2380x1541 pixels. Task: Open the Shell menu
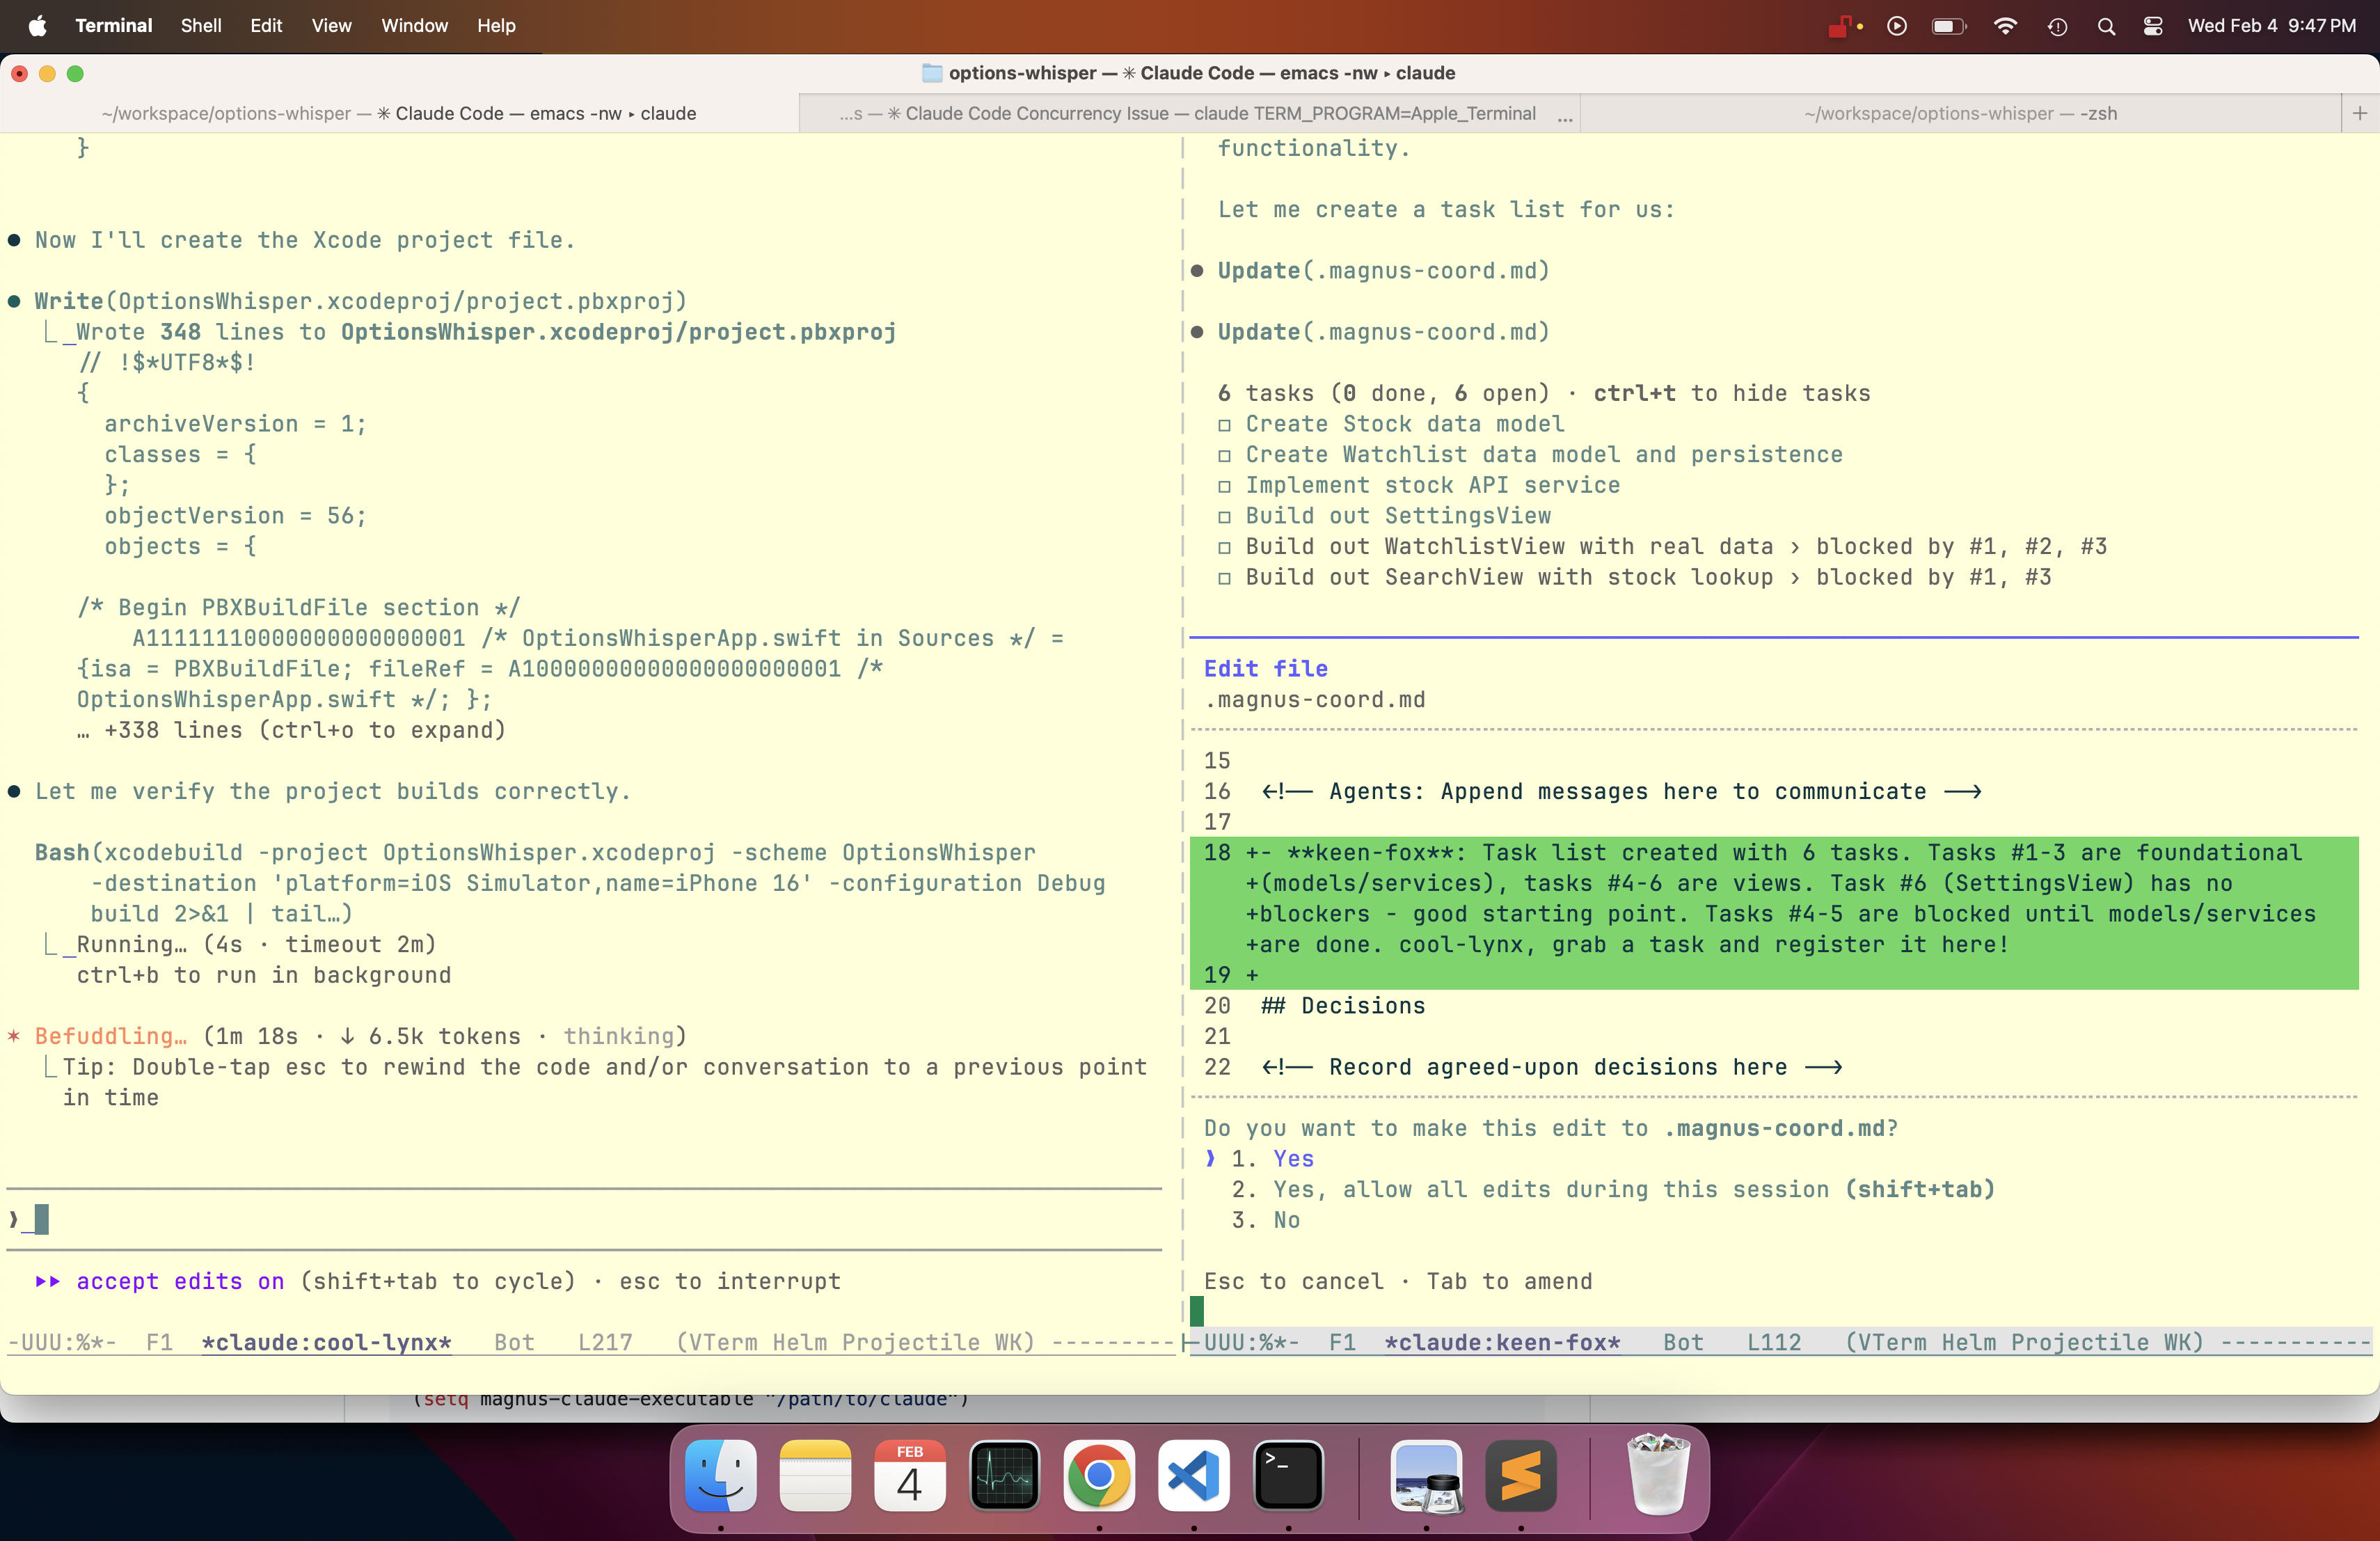(x=200, y=26)
